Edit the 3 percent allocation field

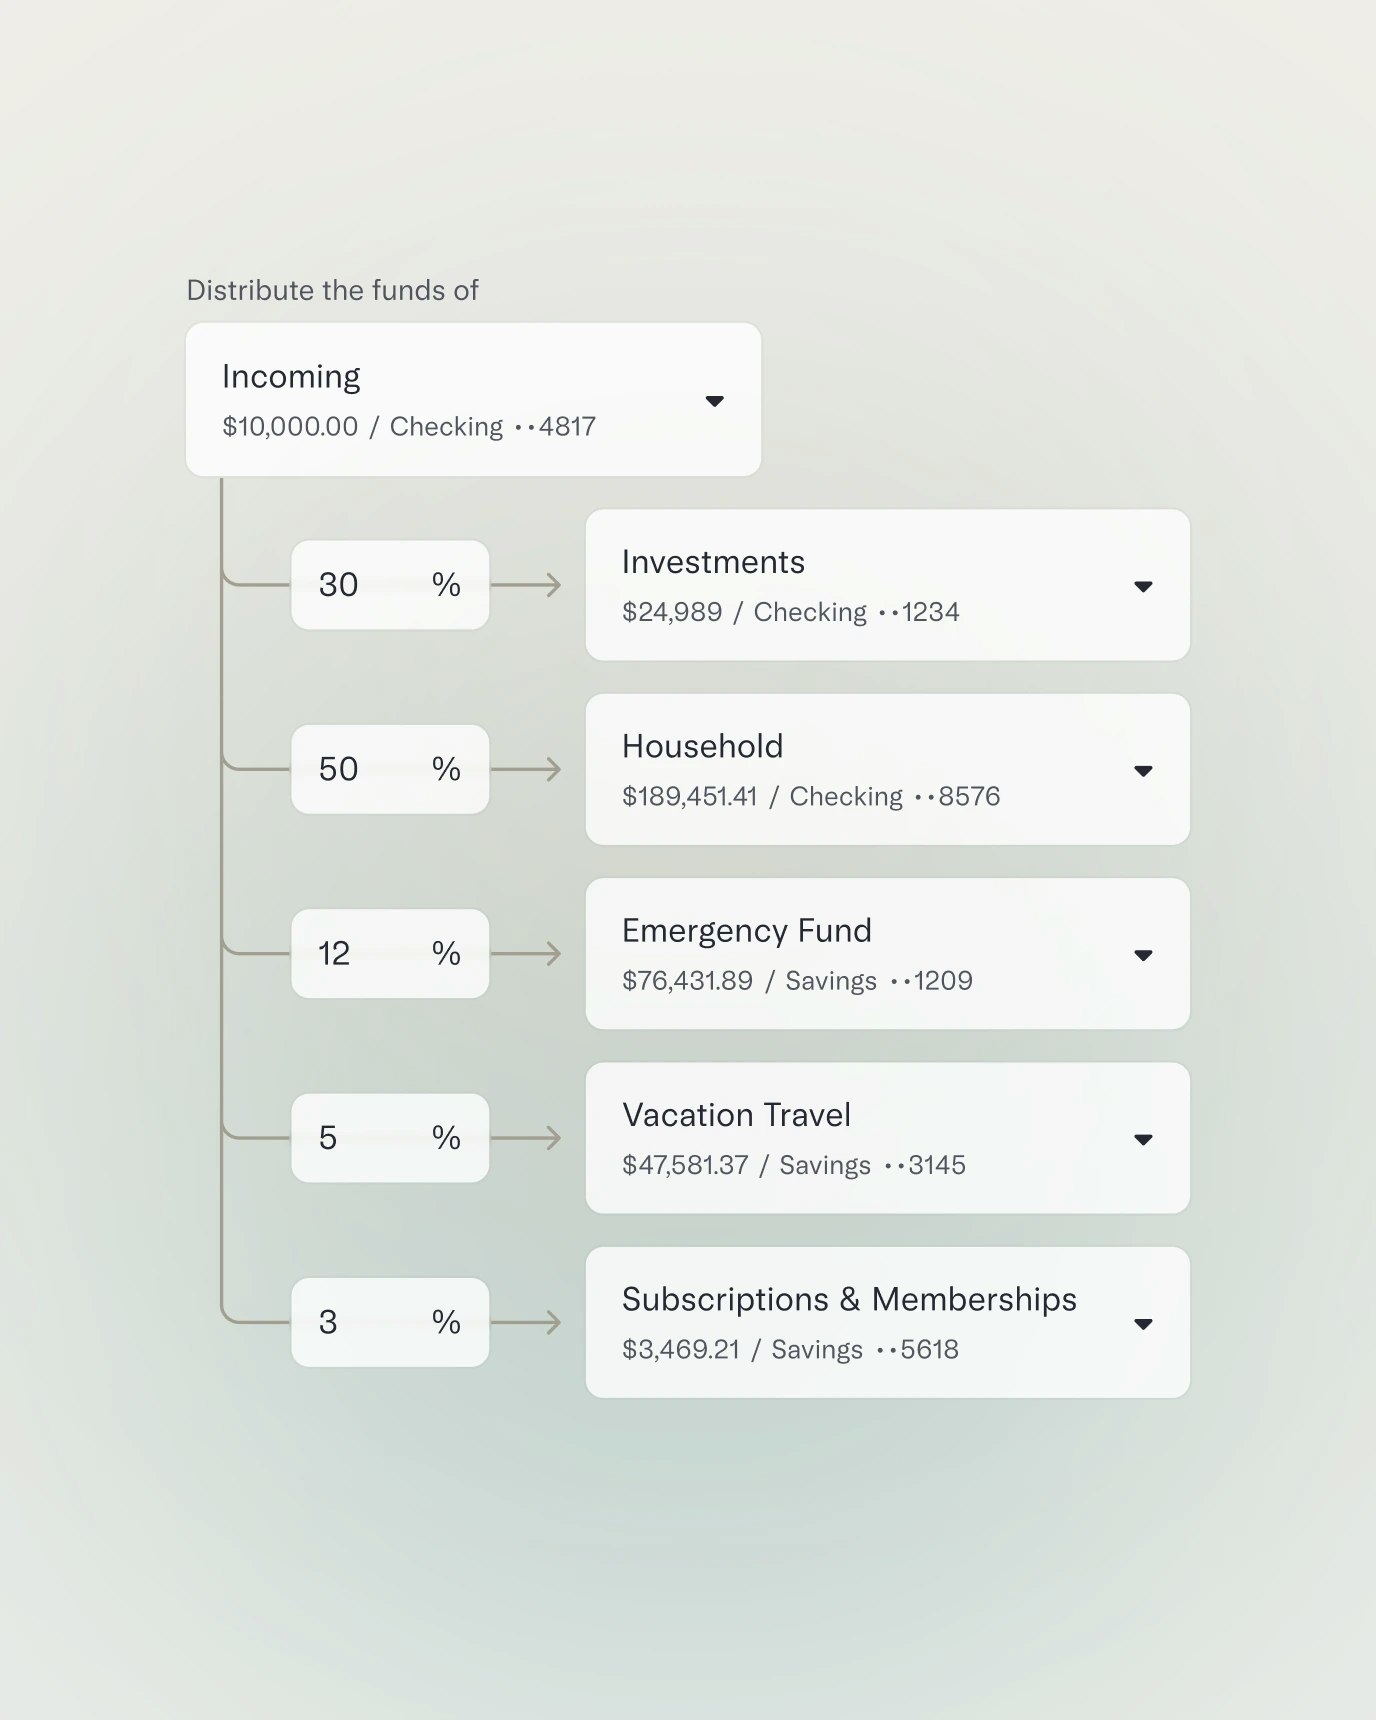pos(388,1322)
